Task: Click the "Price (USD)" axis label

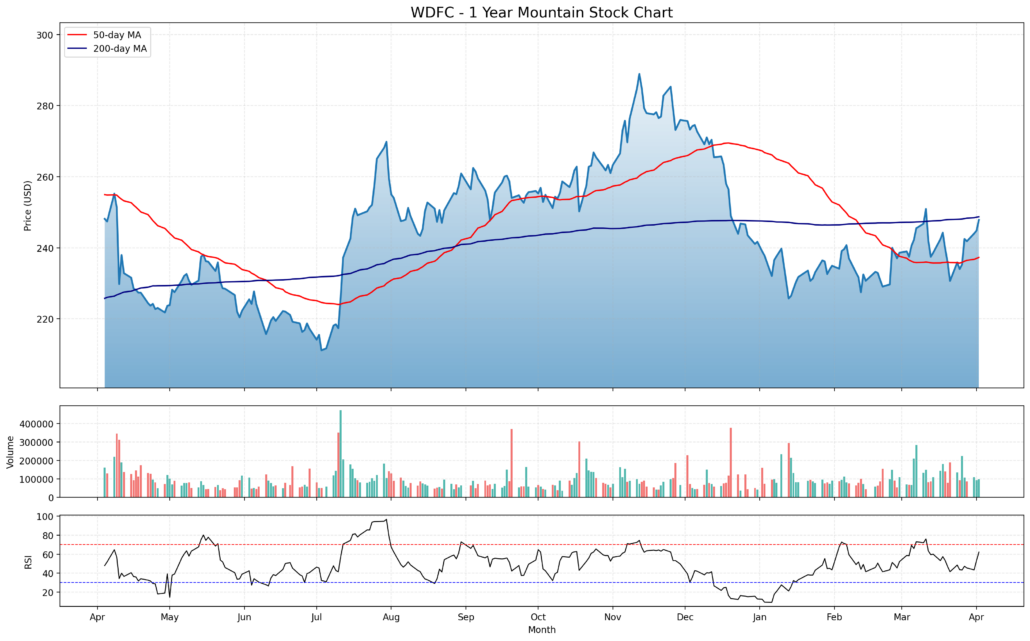Action: pos(28,206)
